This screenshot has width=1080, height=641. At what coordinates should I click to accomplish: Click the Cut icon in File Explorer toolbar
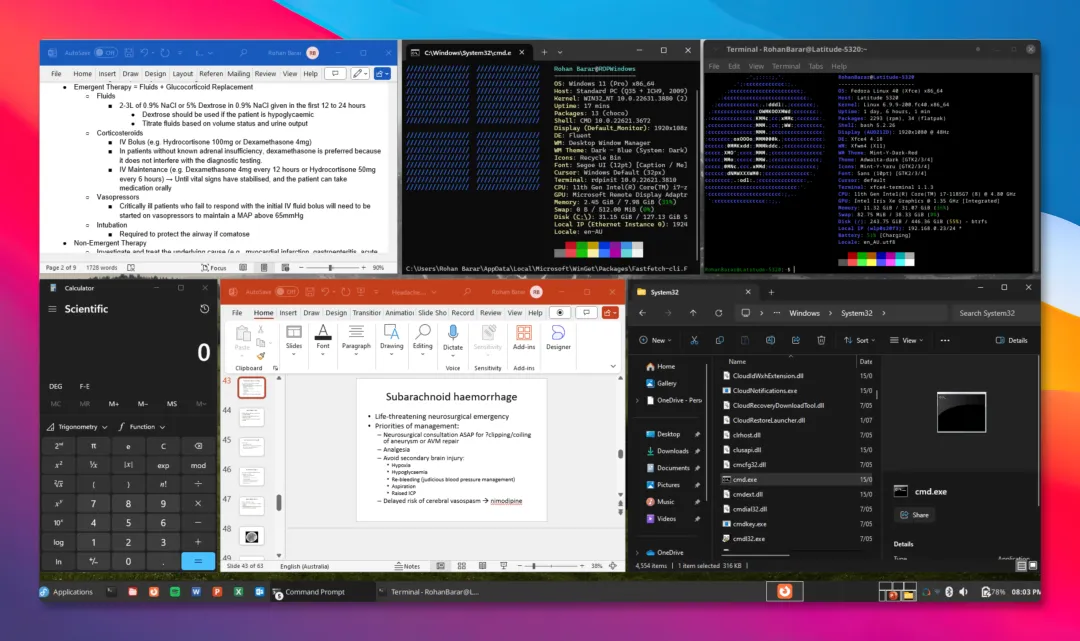pyautogui.click(x=694, y=340)
